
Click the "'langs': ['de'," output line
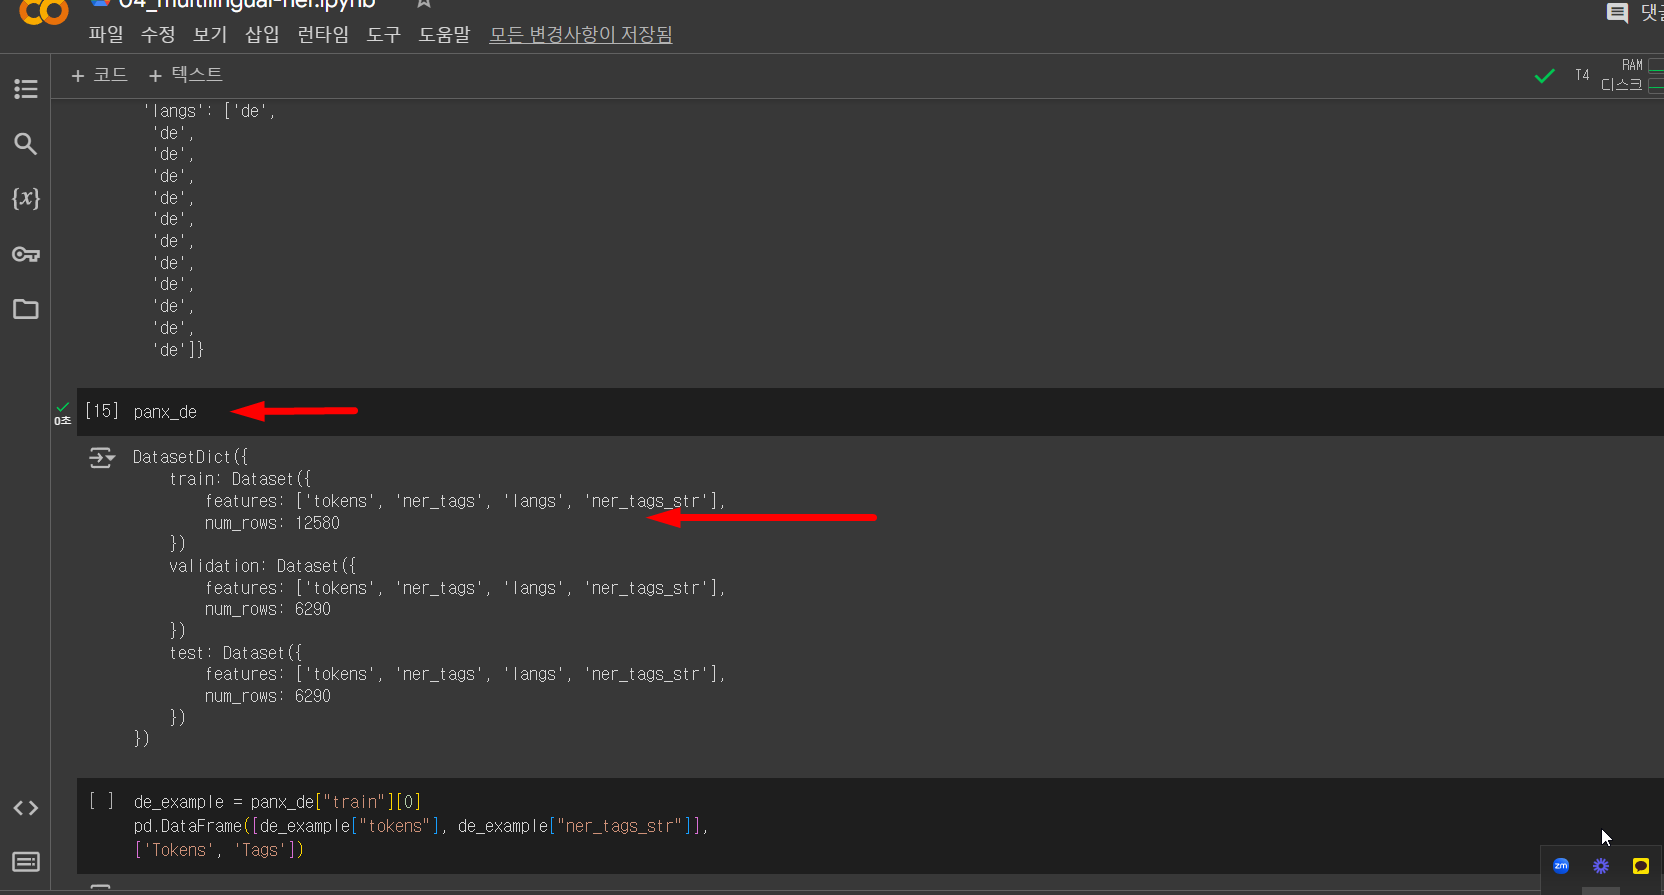(209, 111)
